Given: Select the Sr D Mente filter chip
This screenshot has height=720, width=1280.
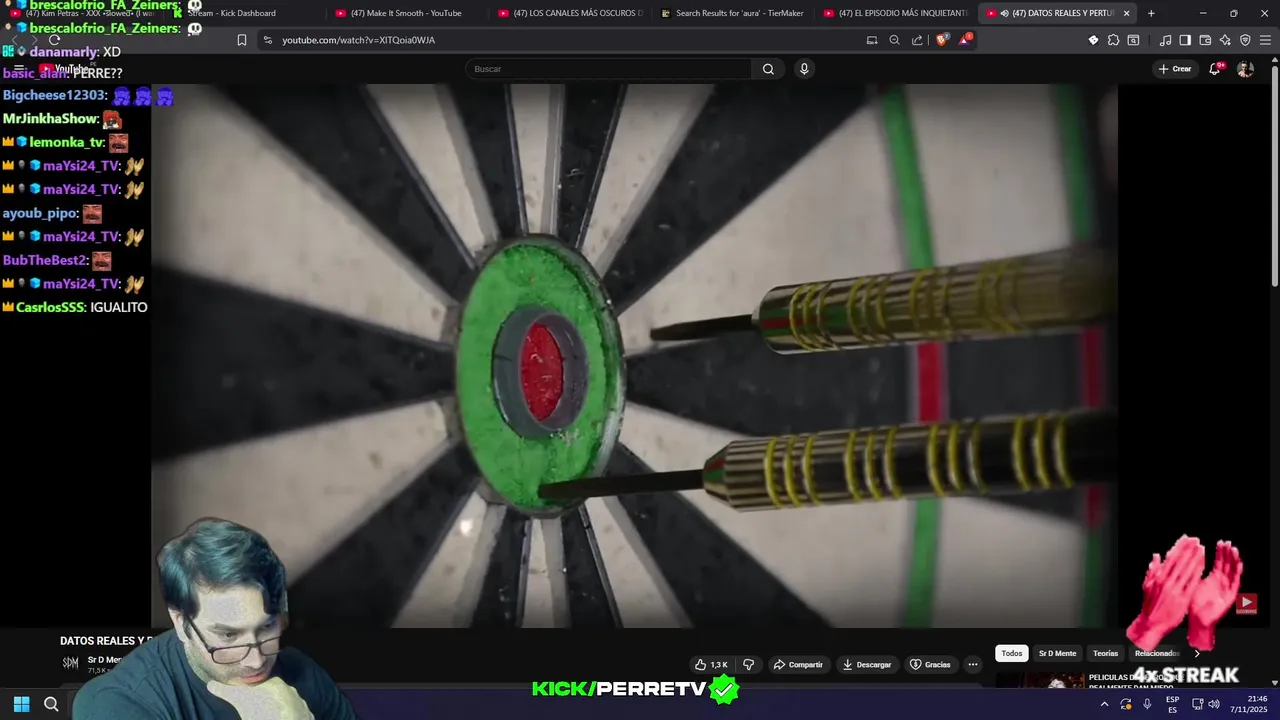Looking at the screenshot, I should click(x=1057, y=653).
